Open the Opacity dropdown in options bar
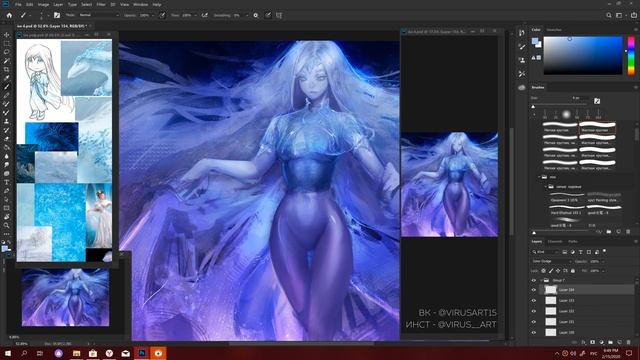The image size is (640, 360). click(153, 15)
